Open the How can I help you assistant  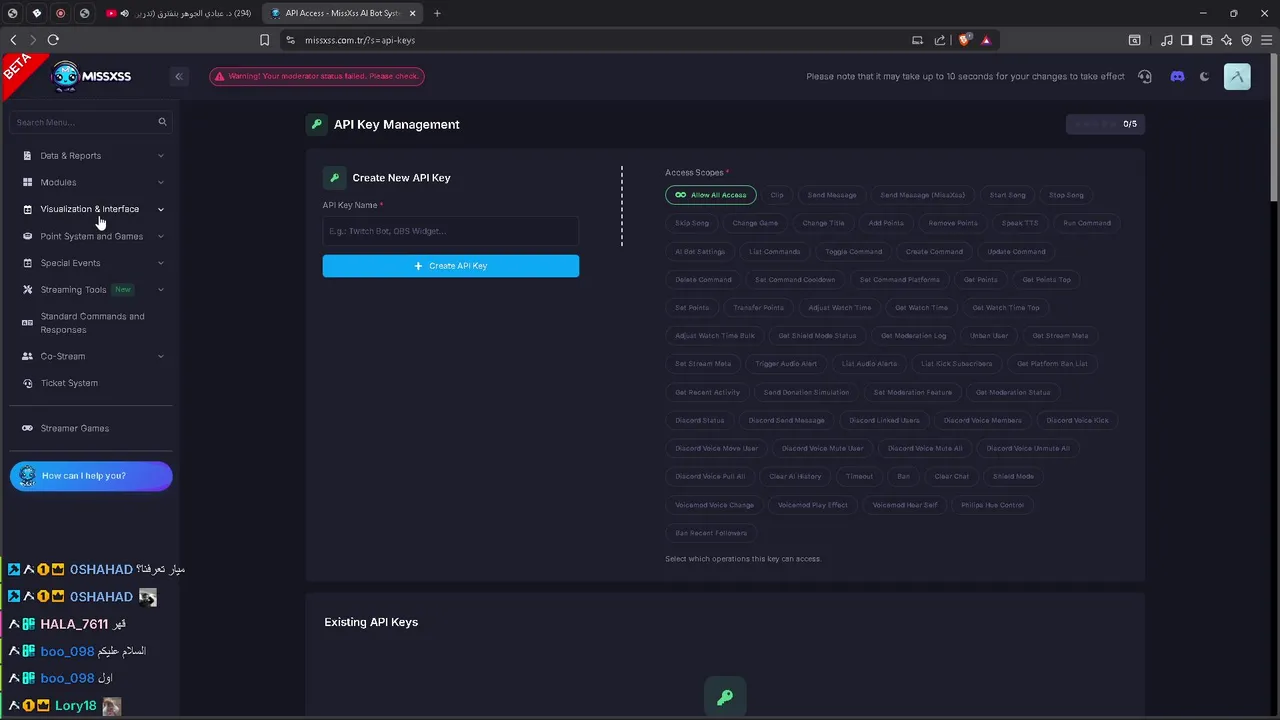91,476
